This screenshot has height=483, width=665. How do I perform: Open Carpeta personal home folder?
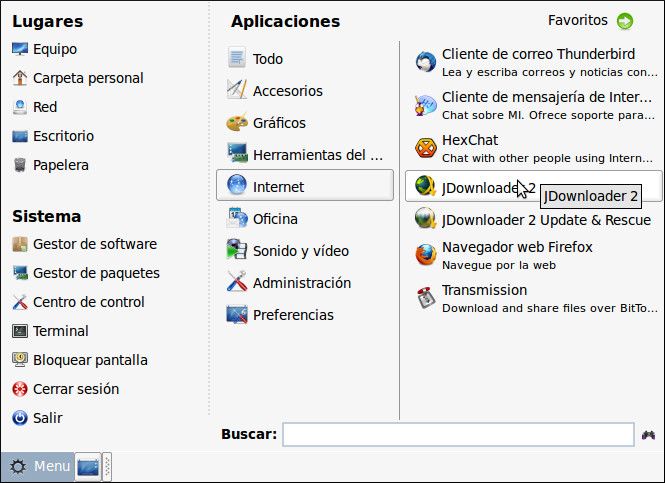87,78
